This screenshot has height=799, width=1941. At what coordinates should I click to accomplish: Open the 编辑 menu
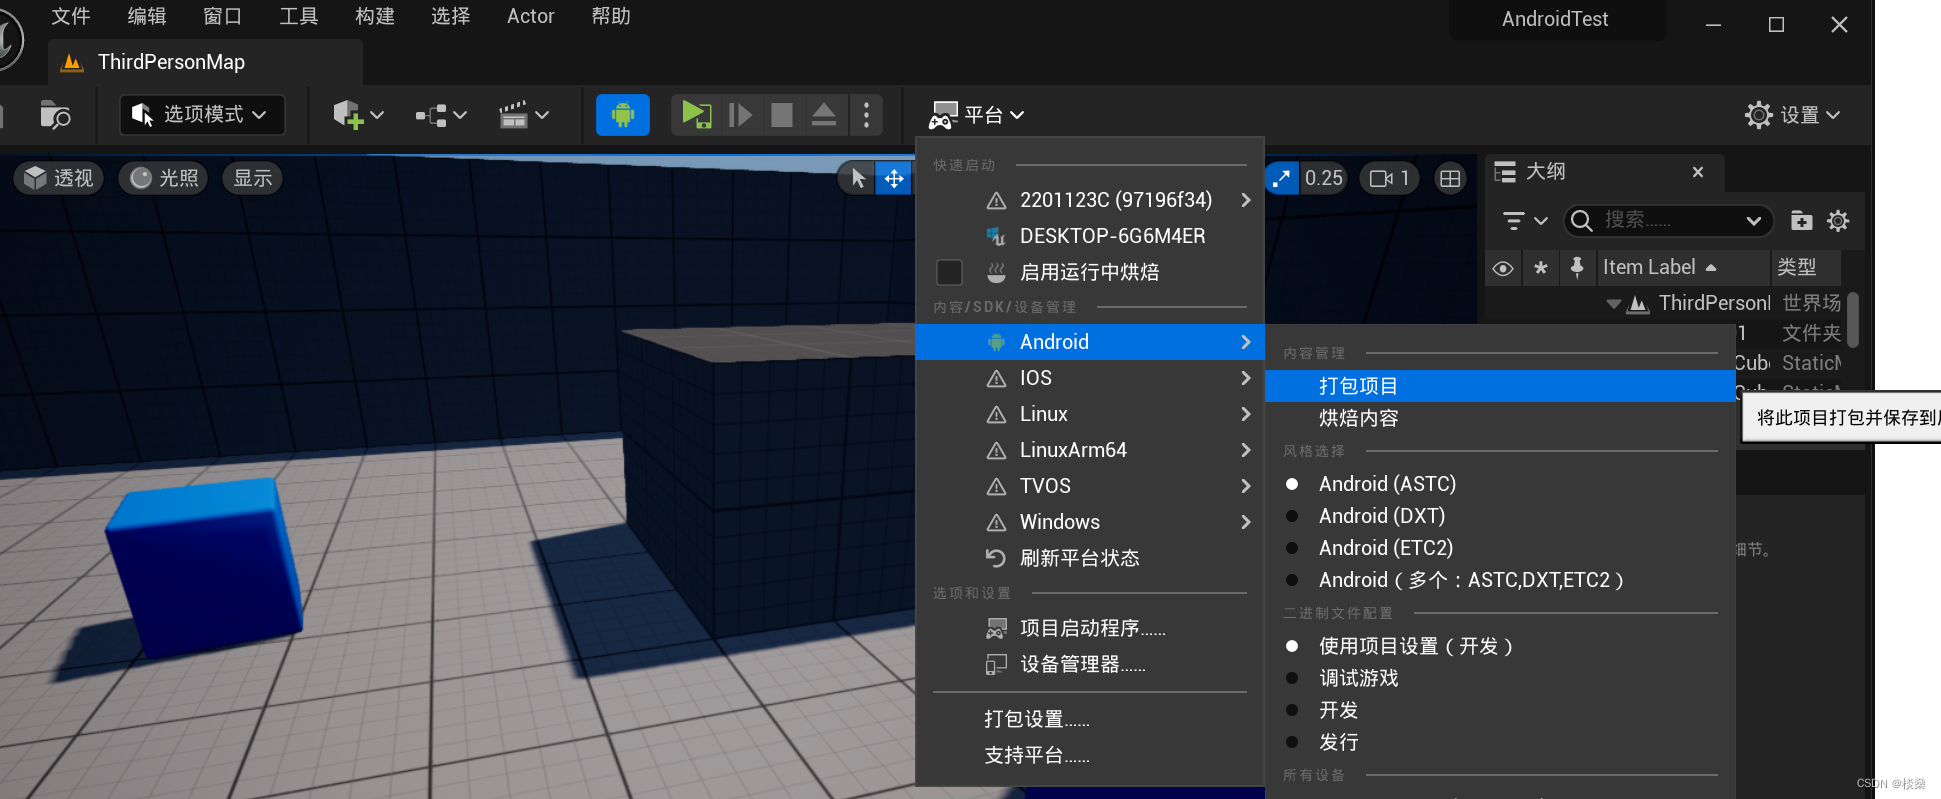click(147, 16)
